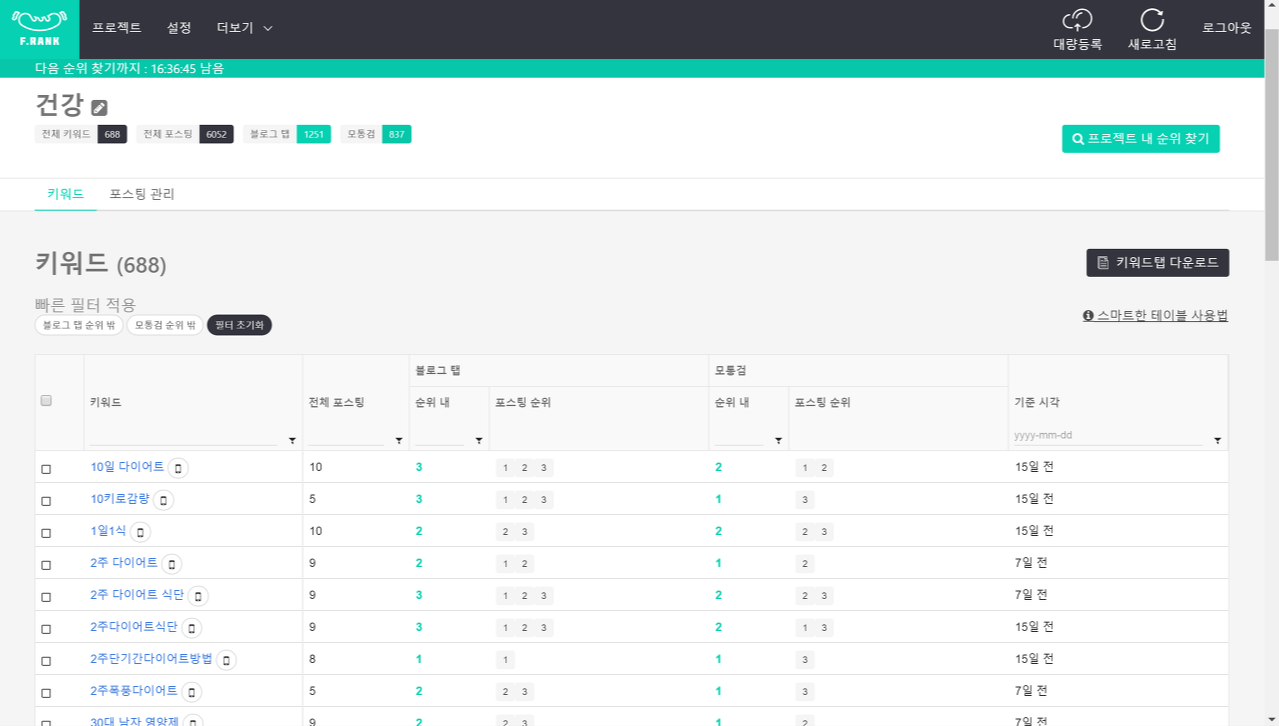
Task: Check the 2주단기간다이어트방법 row checkbox
Action: tap(46, 661)
